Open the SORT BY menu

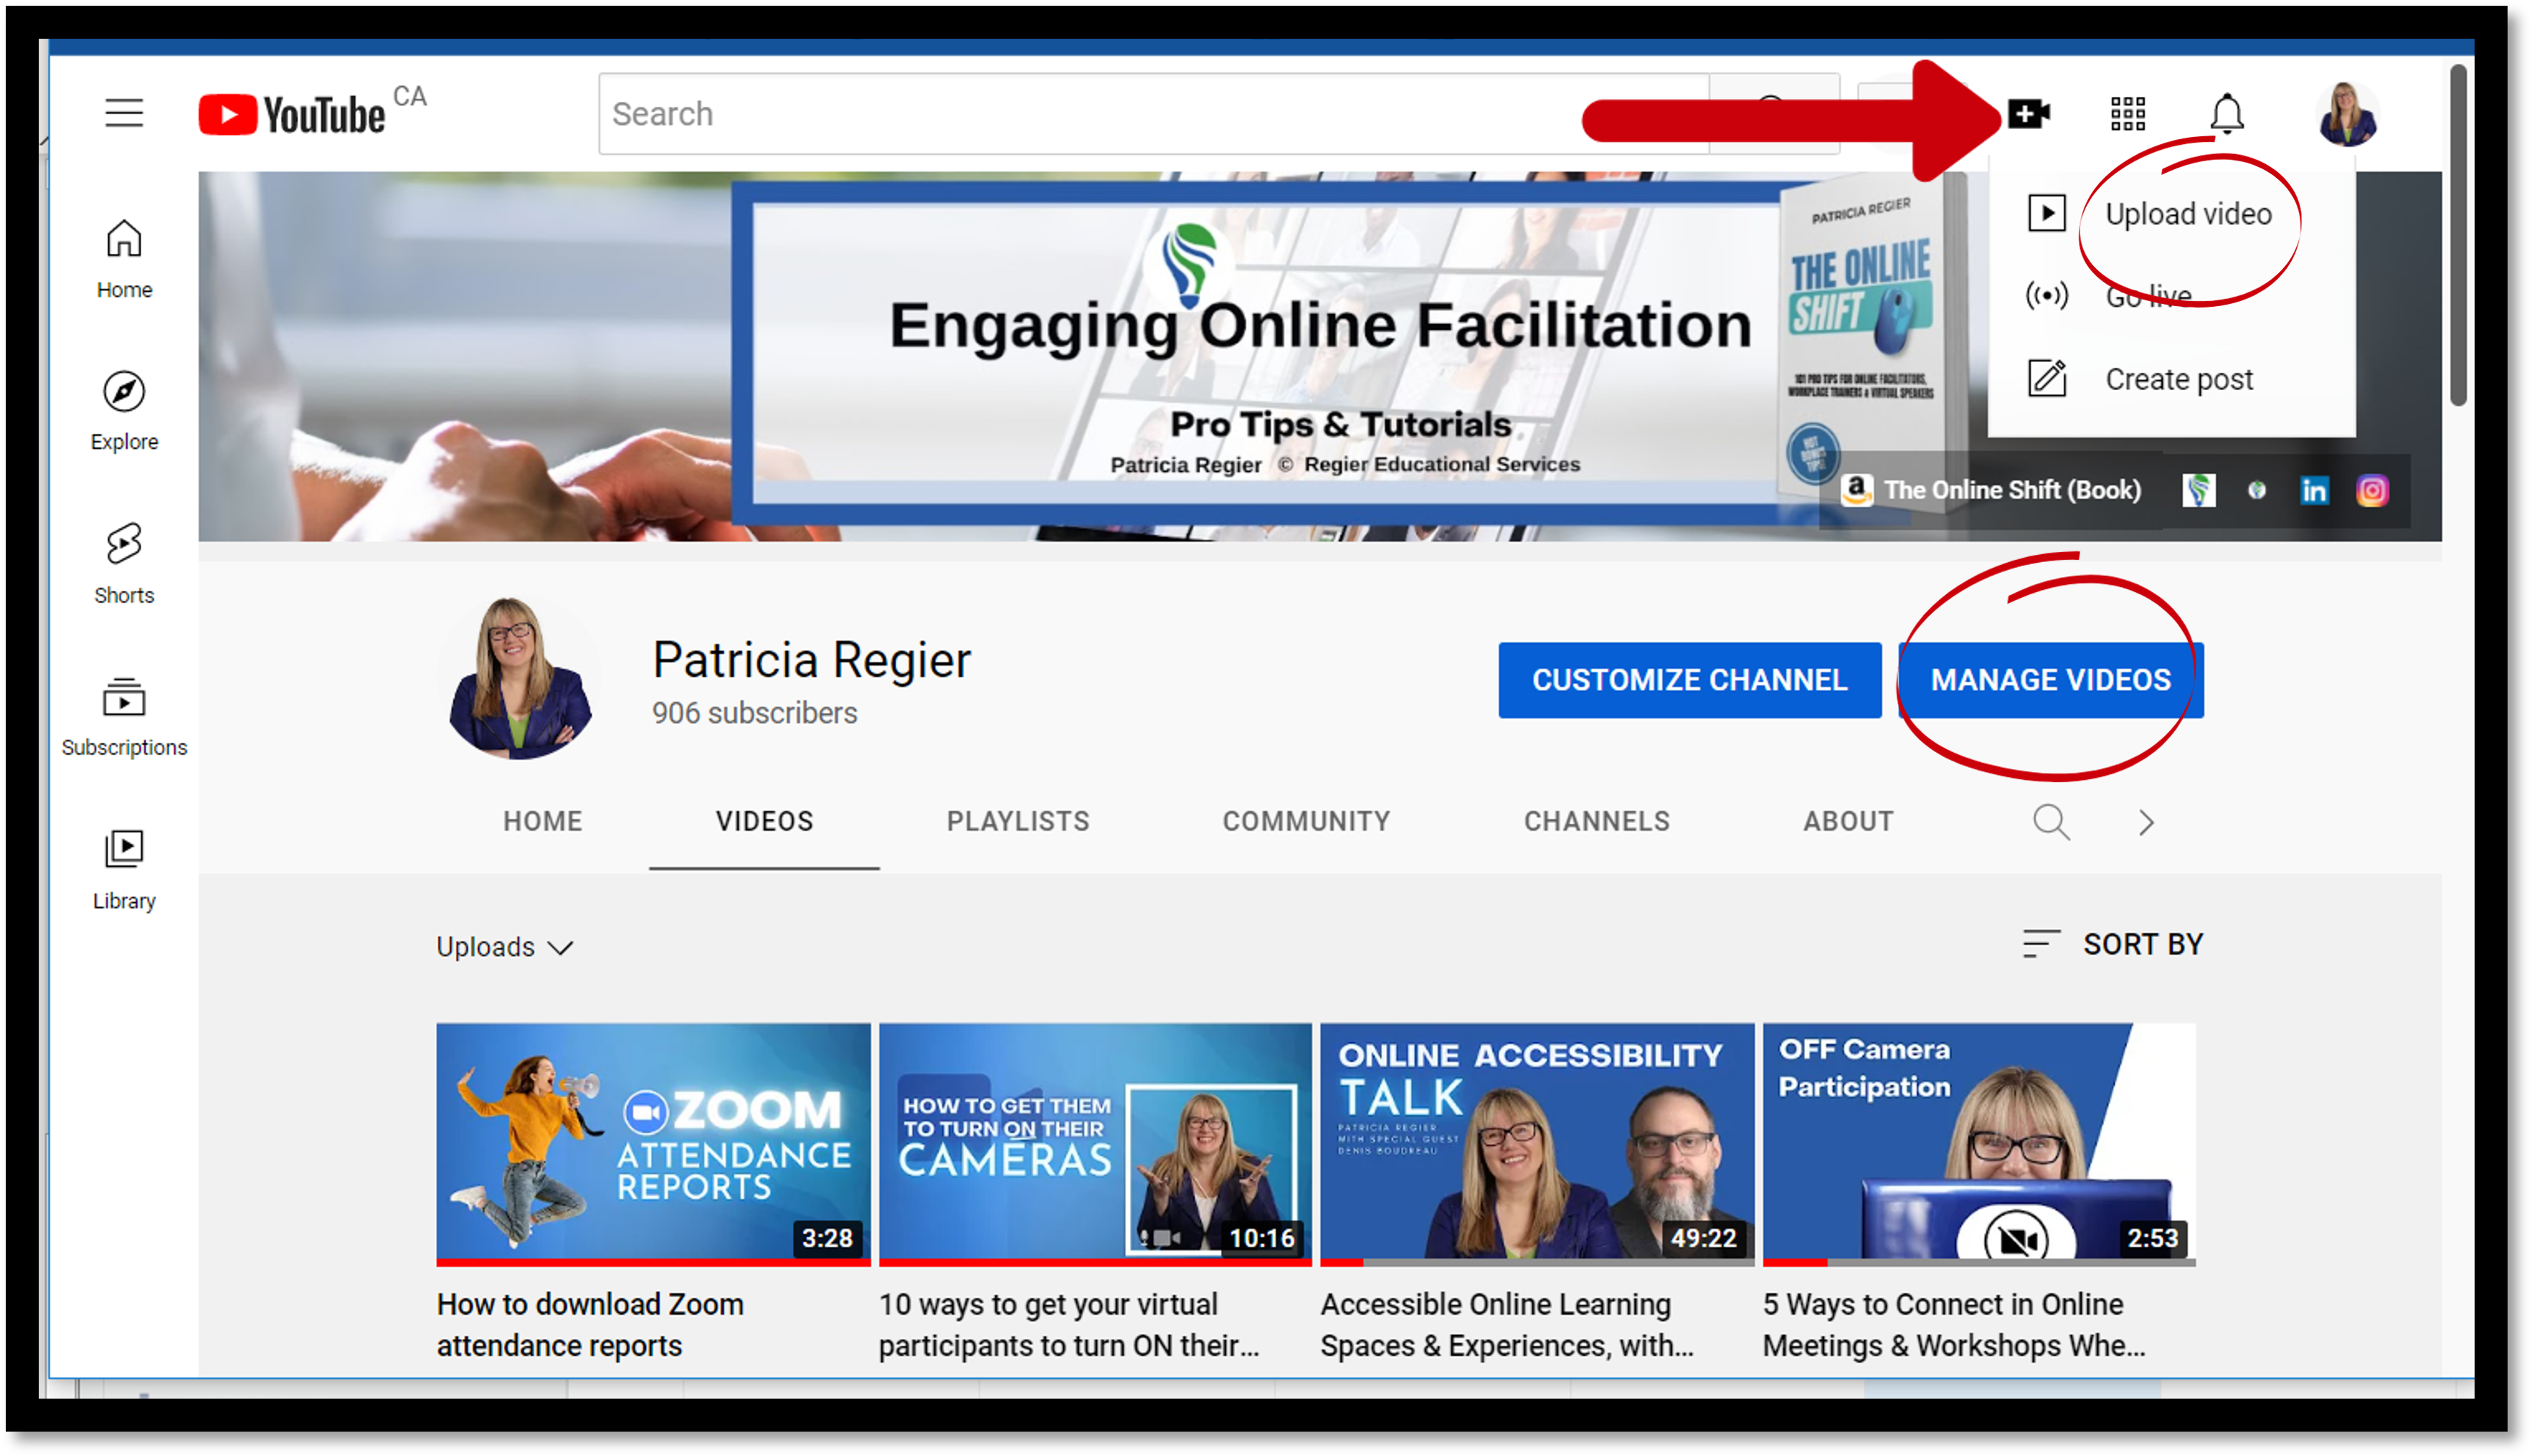(x=2112, y=944)
